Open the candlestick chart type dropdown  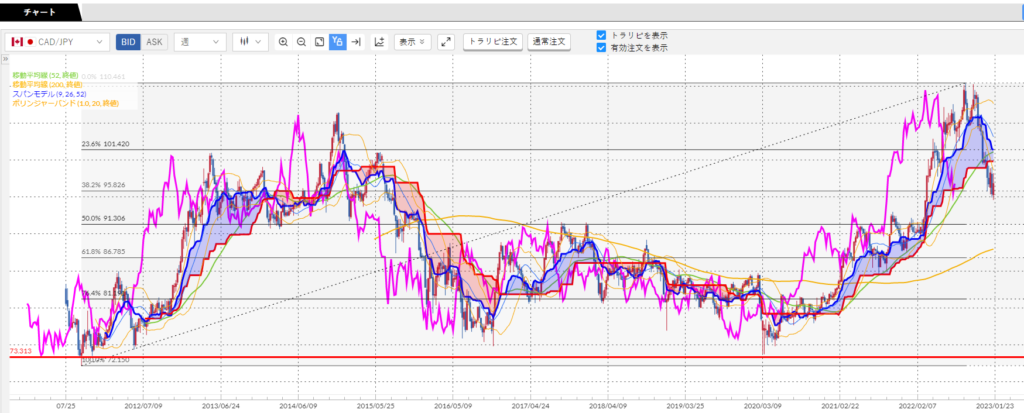pyautogui.click(x=249, y=42)
